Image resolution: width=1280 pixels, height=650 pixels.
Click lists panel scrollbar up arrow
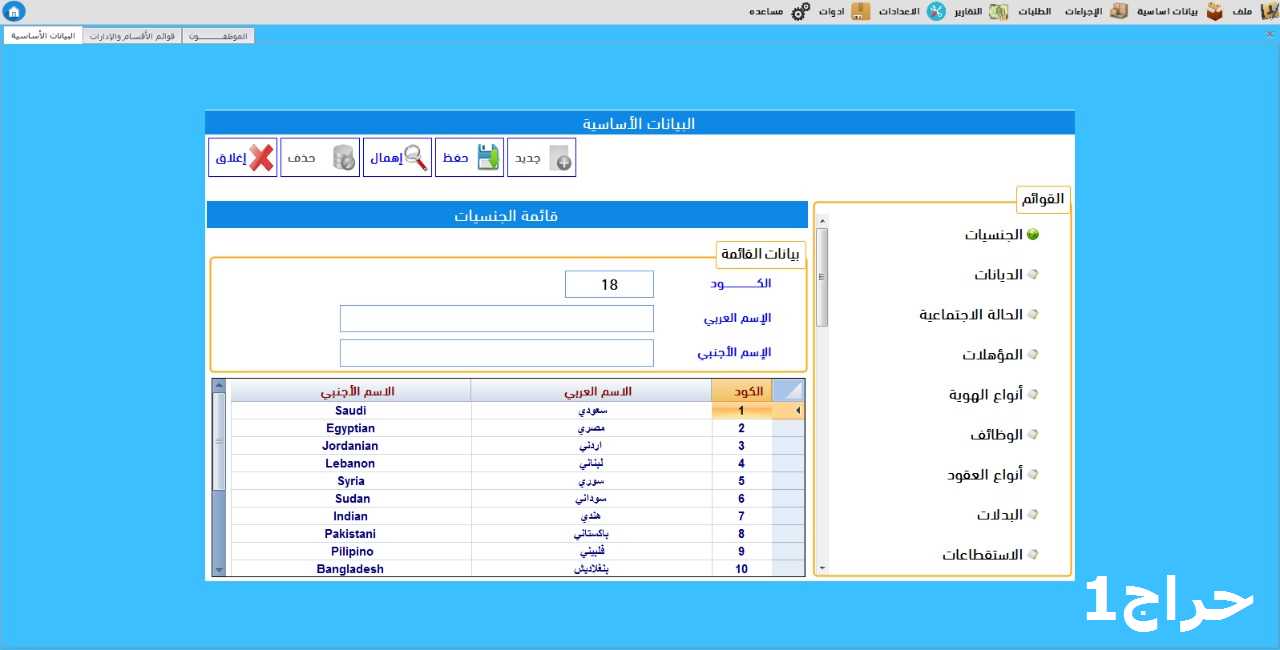tap(822, 219)
